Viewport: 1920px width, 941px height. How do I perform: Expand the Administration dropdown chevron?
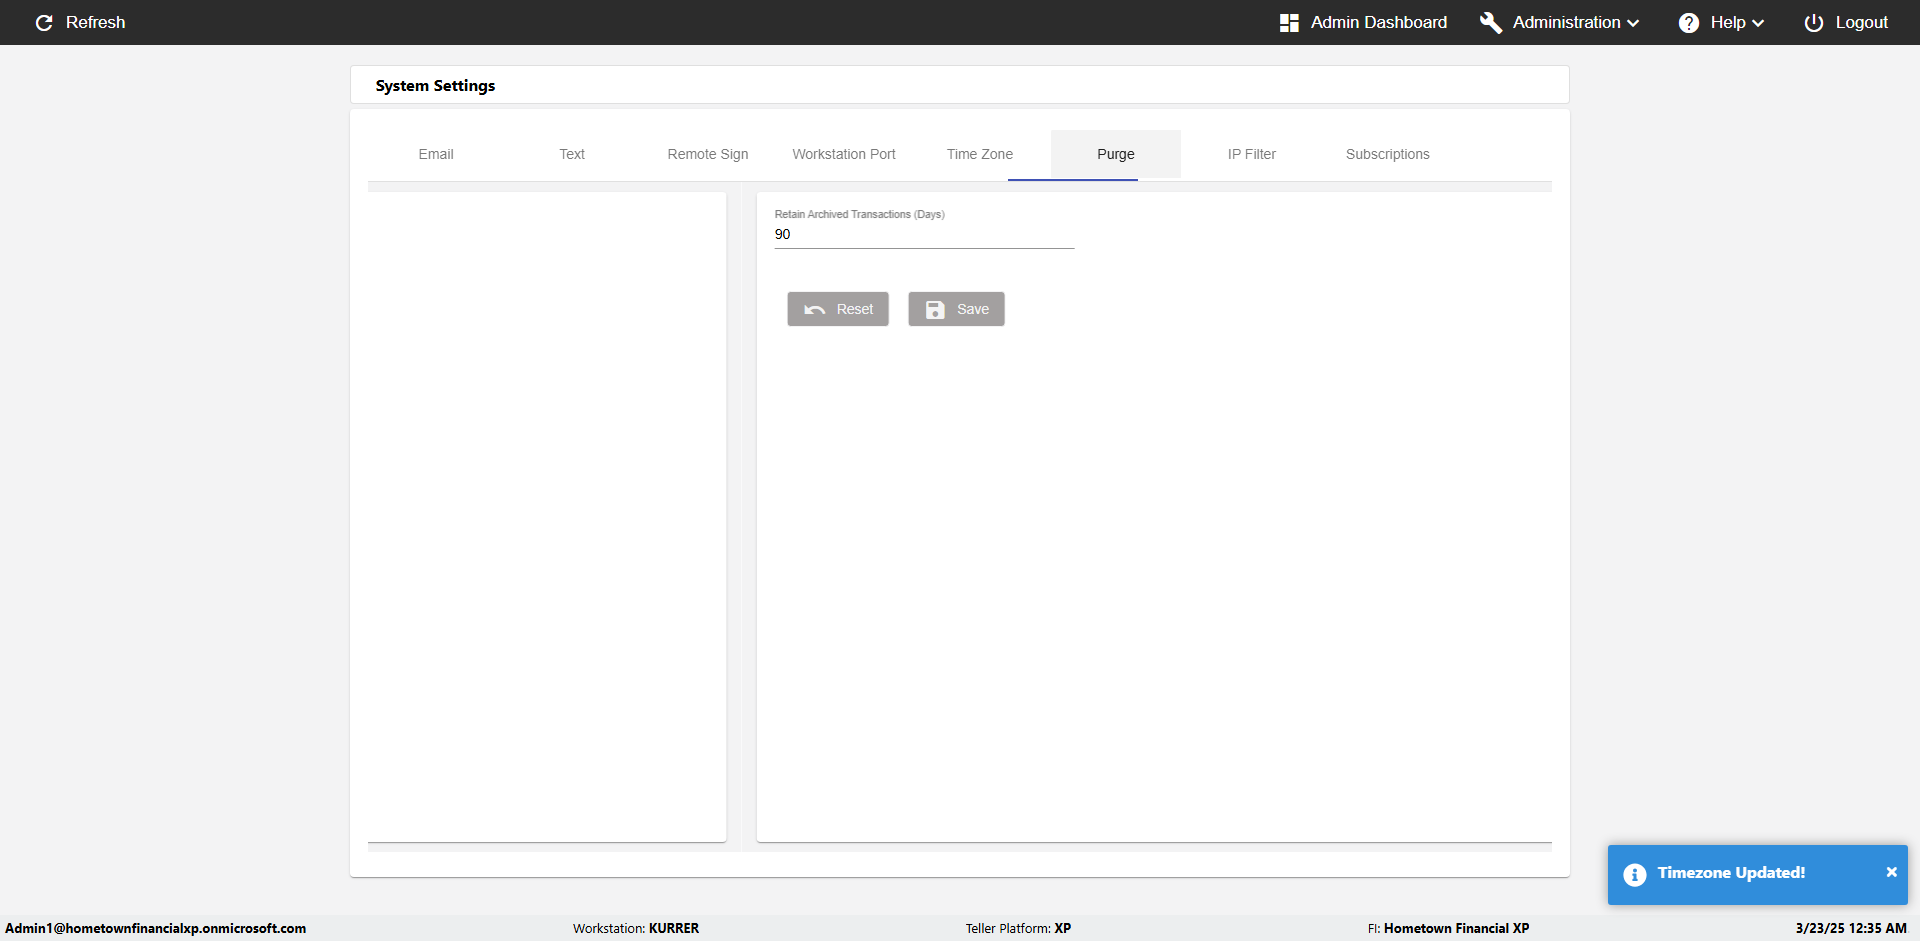tap(1633, 23)
